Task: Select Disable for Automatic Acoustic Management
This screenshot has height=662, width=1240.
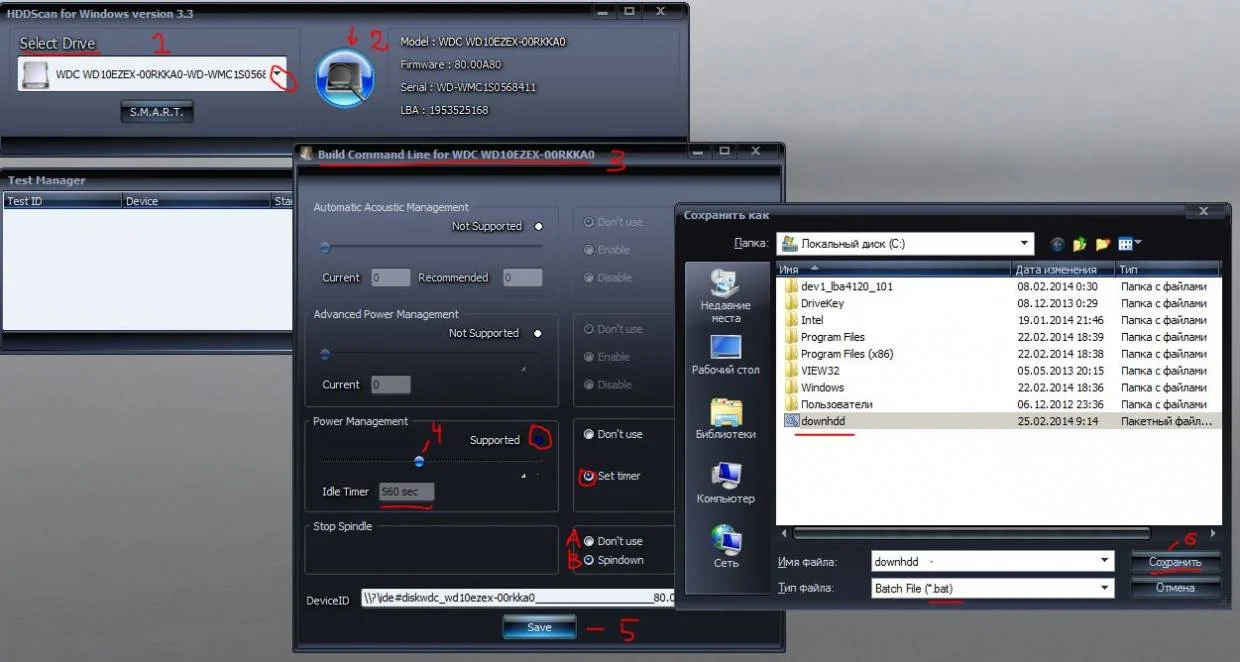Action: coord(589,277)
